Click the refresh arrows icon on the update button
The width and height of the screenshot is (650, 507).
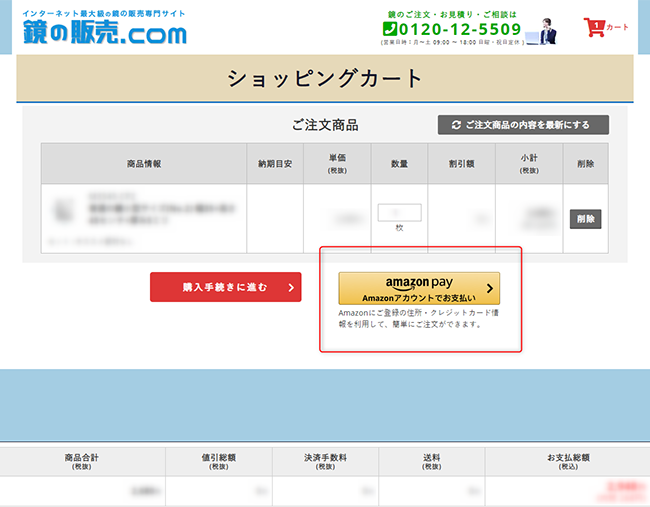[x=456, y=125]
